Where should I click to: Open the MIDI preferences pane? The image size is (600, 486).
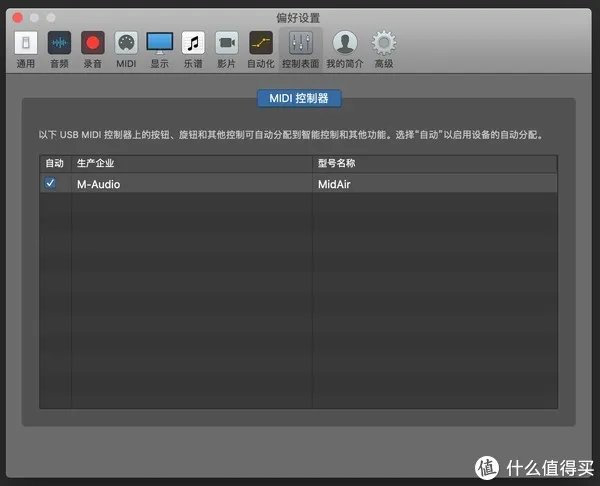tap(126, 50)
